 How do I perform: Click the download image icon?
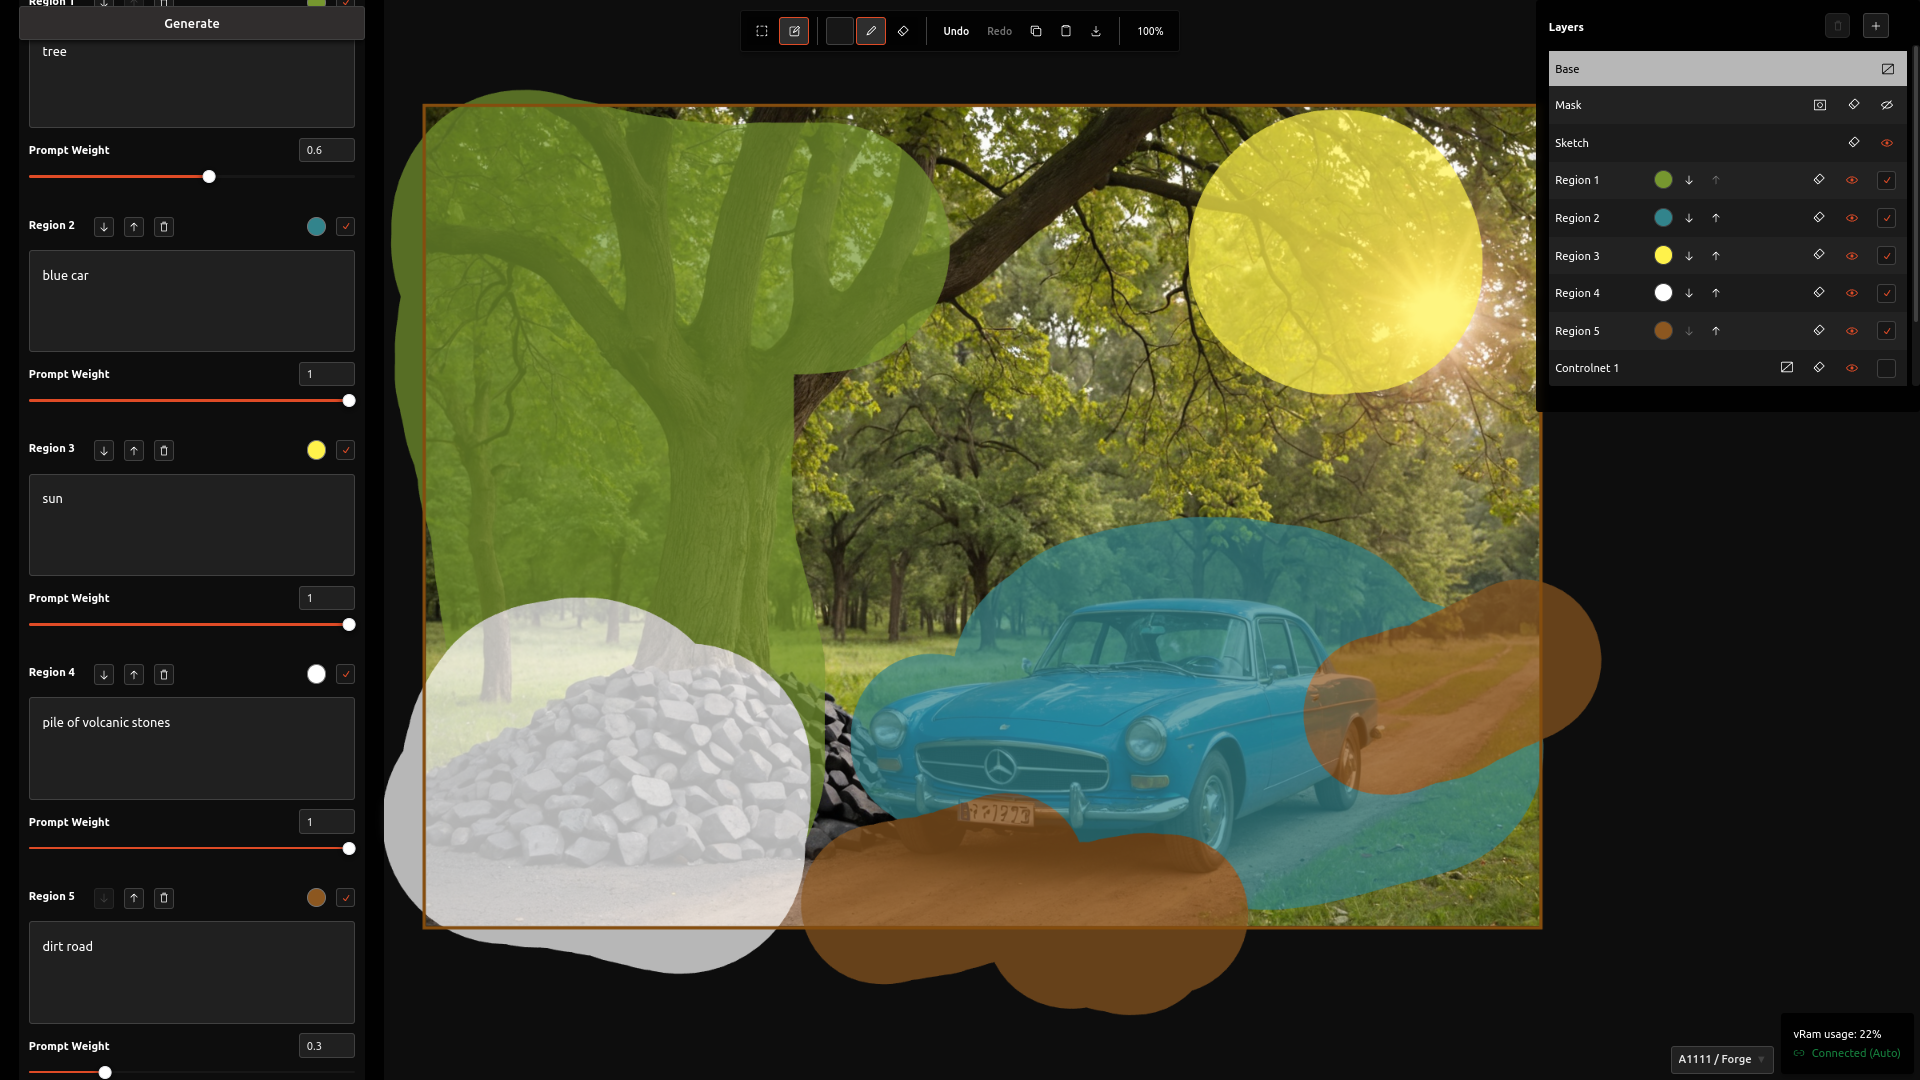click(1096, 31)
